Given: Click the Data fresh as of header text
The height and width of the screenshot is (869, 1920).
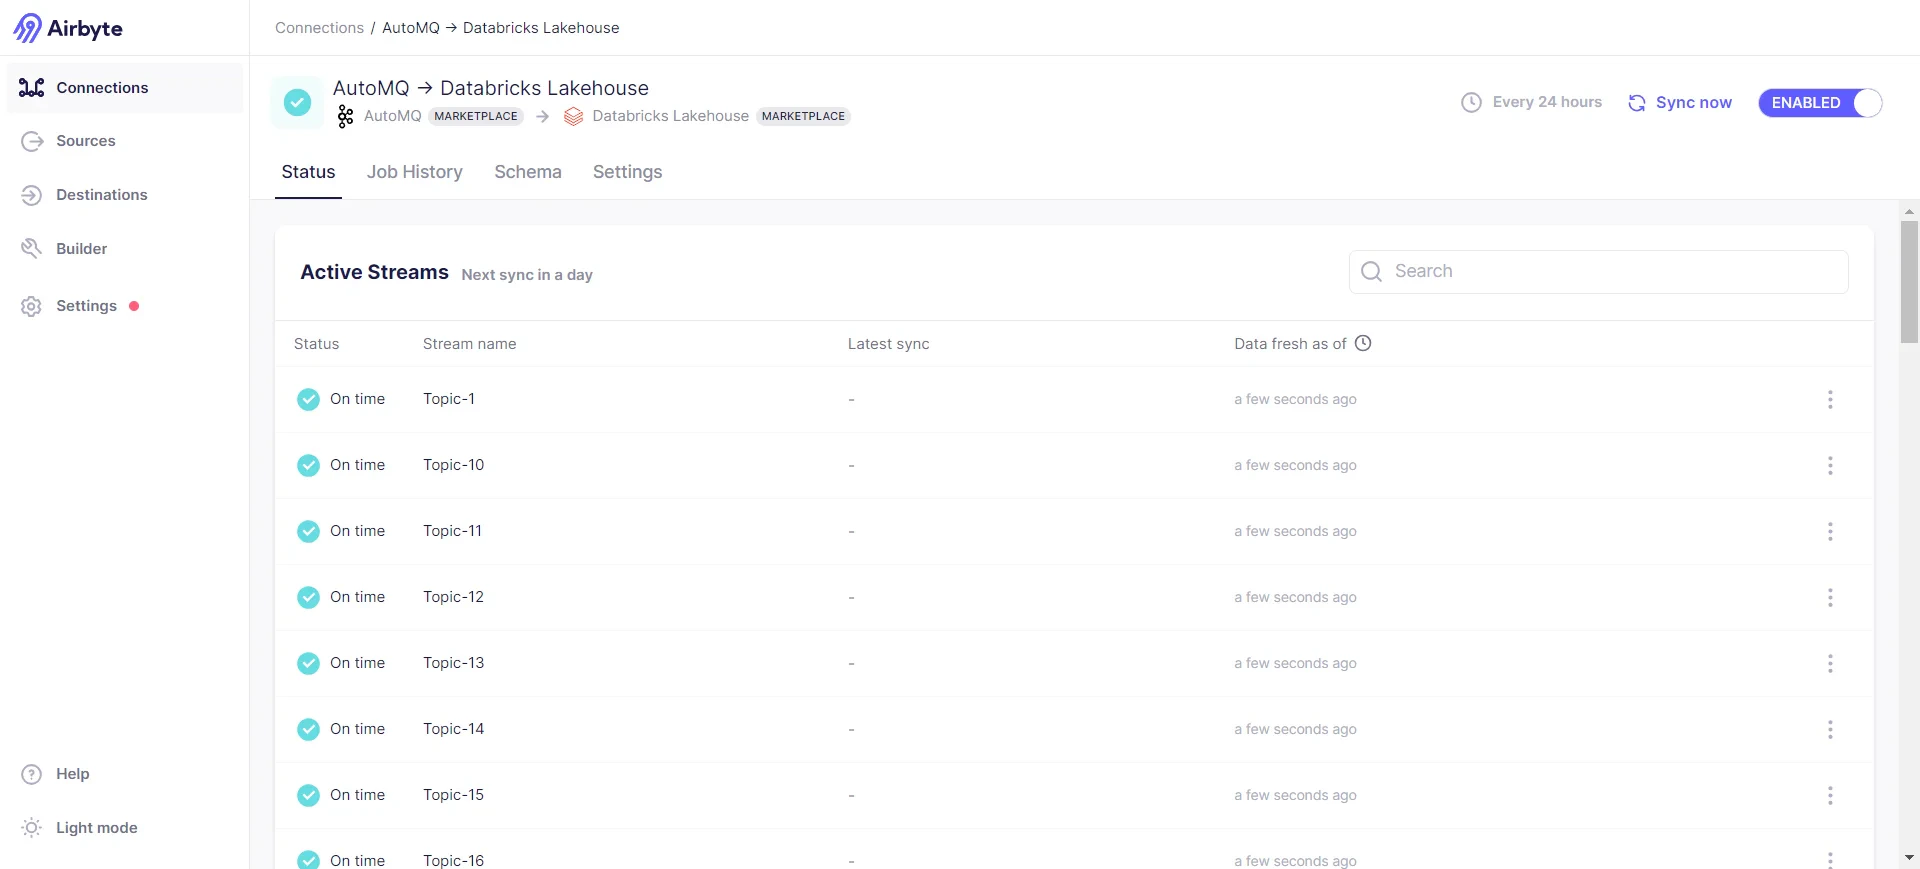Looking at the screenshot, I should point(1290,344).
